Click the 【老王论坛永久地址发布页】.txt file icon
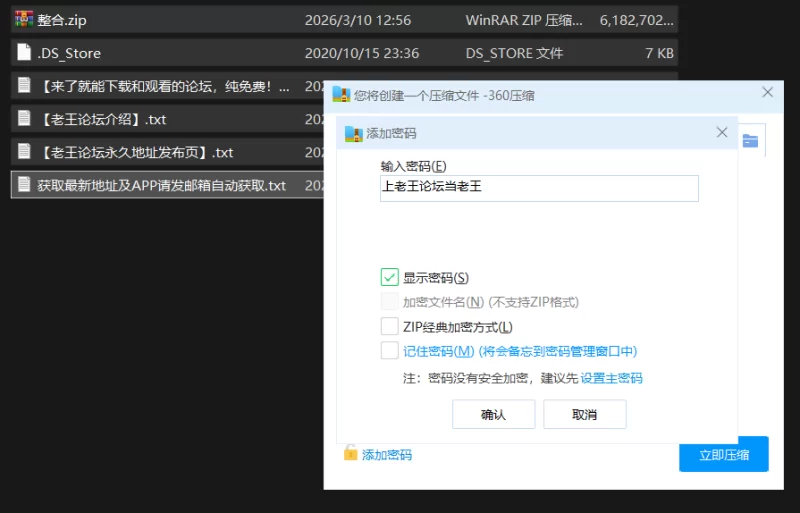 click(x=24, y=152)
